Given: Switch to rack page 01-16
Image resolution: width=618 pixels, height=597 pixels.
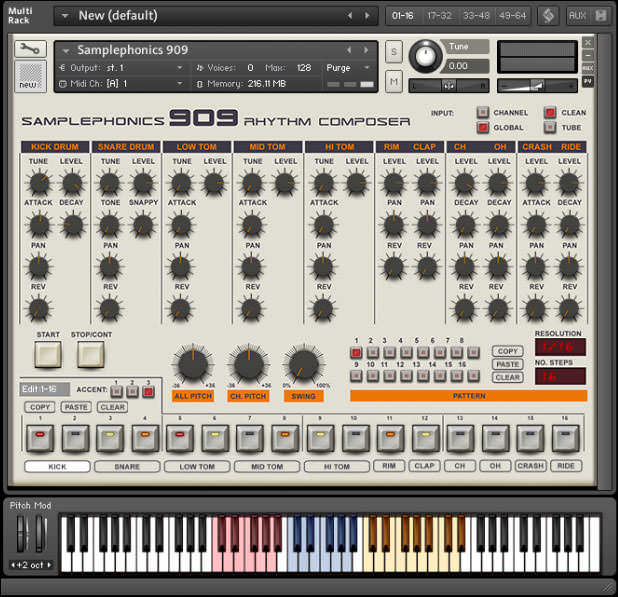Looking at the screenshot, I should (x=402, y=16).
